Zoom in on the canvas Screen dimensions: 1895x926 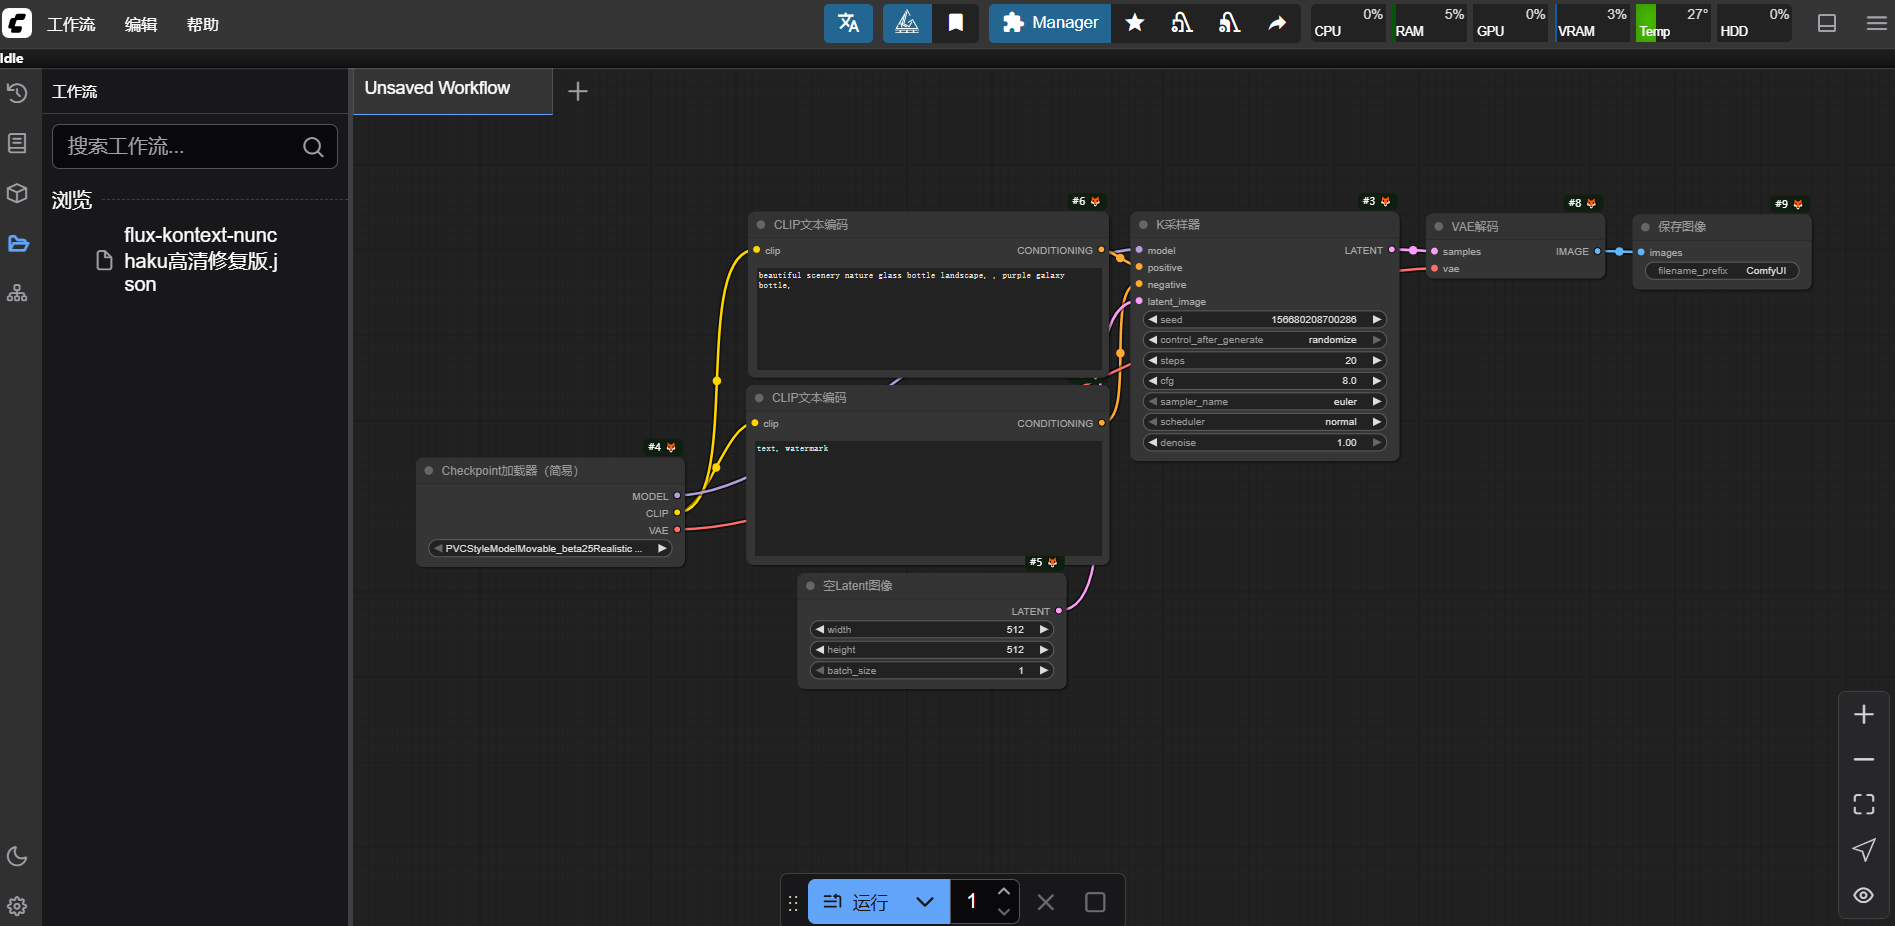coord(1864,714)
